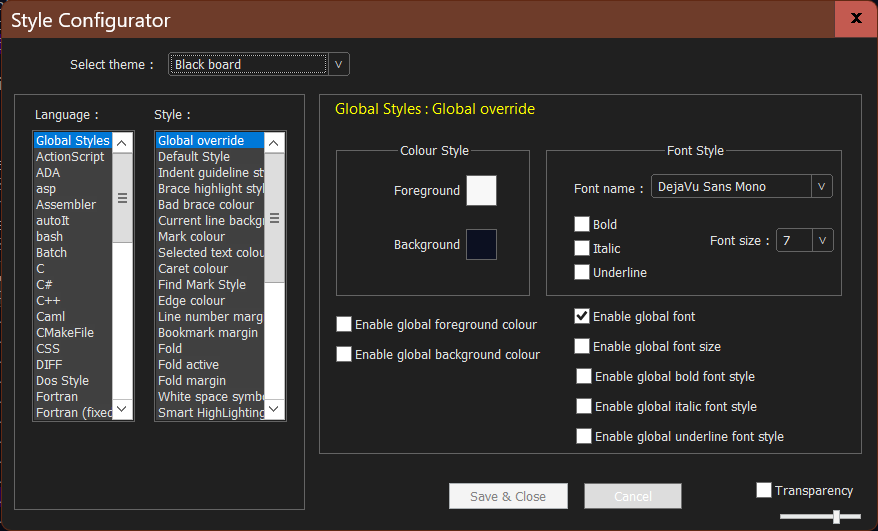Open the Font name dropdown
Image resolution: width=878 pixels, height=531 pixels.
[x=741, y=187]
